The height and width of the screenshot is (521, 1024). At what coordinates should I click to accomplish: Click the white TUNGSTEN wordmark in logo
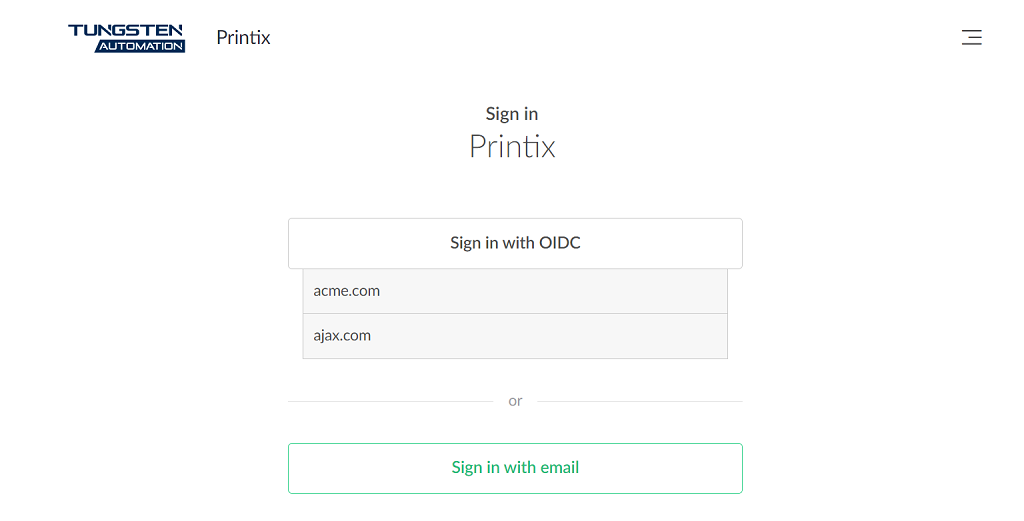tap(126, 31)
